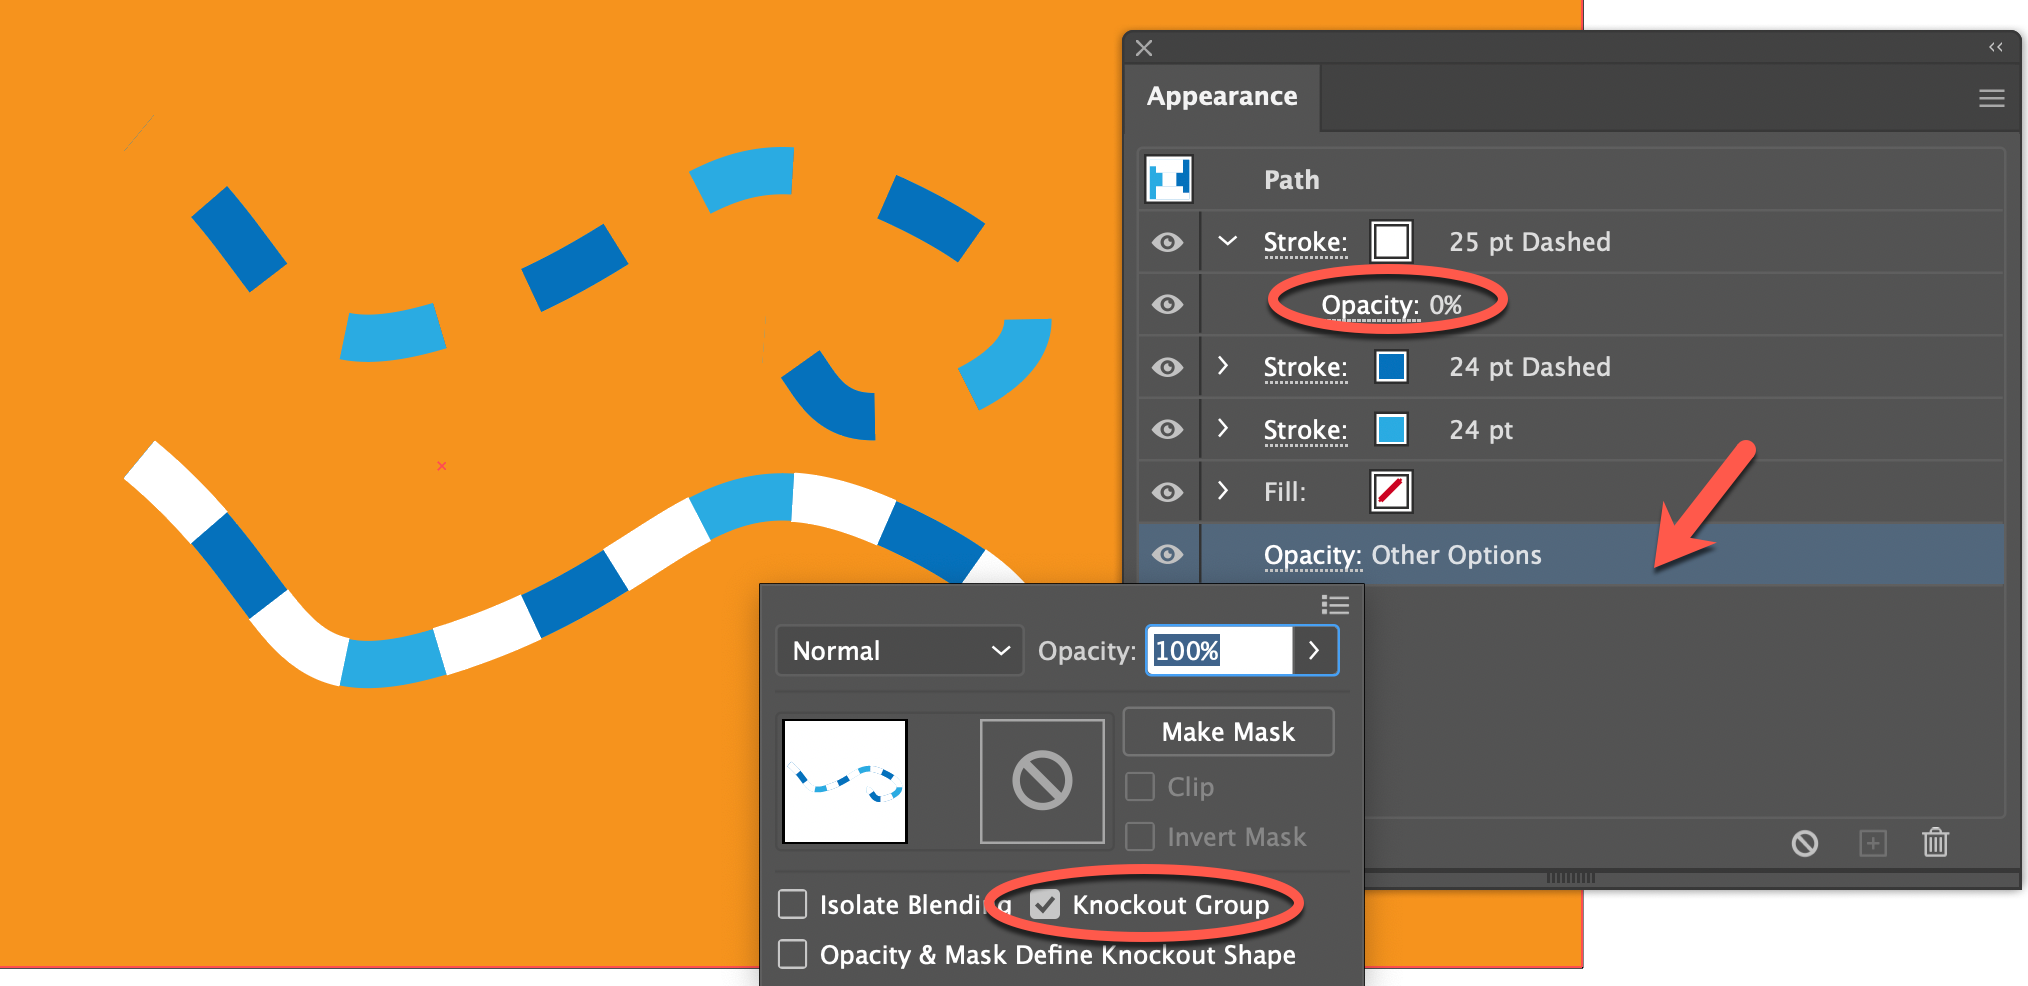Uncheck the Knockout Group checkbox
Viewport: 2028px width, 986px height.
click(1045, 904)
